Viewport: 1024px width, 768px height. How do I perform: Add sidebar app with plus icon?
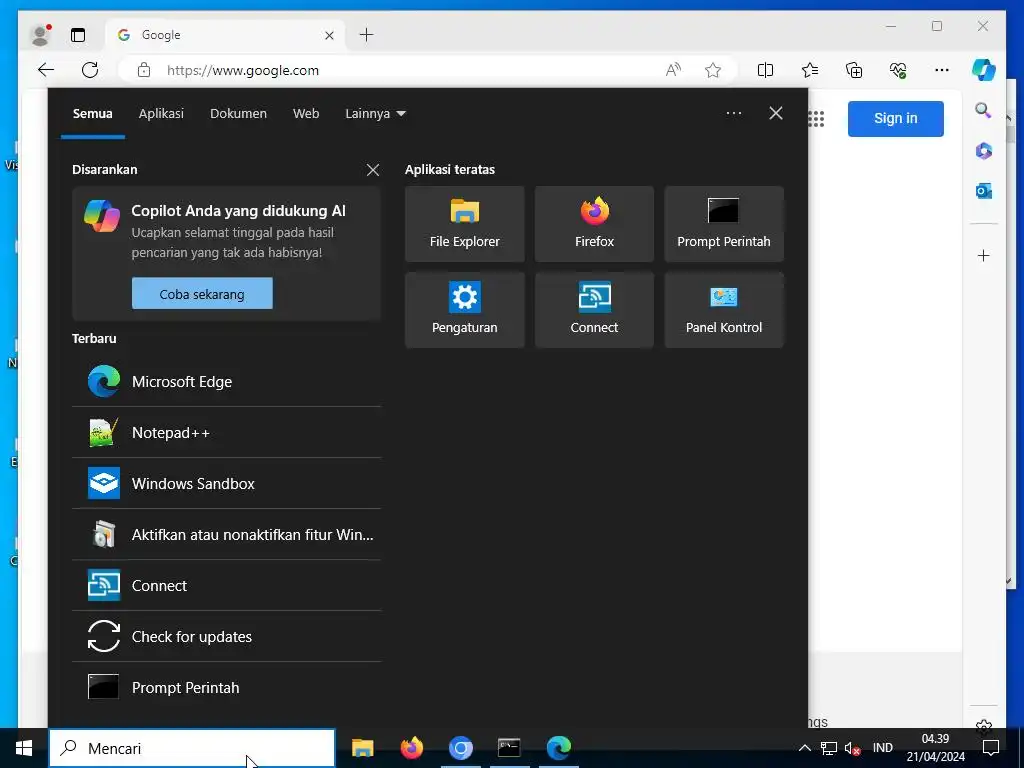coord(983,255)
